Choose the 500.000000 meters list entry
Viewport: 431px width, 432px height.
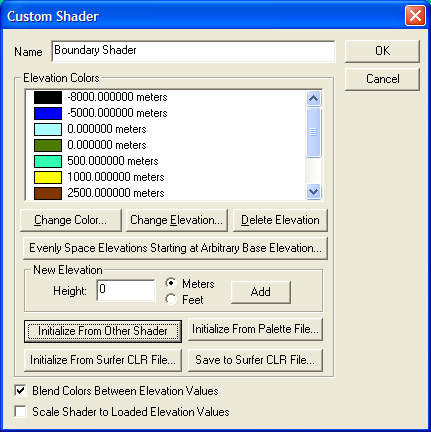(x=113, y=161)
